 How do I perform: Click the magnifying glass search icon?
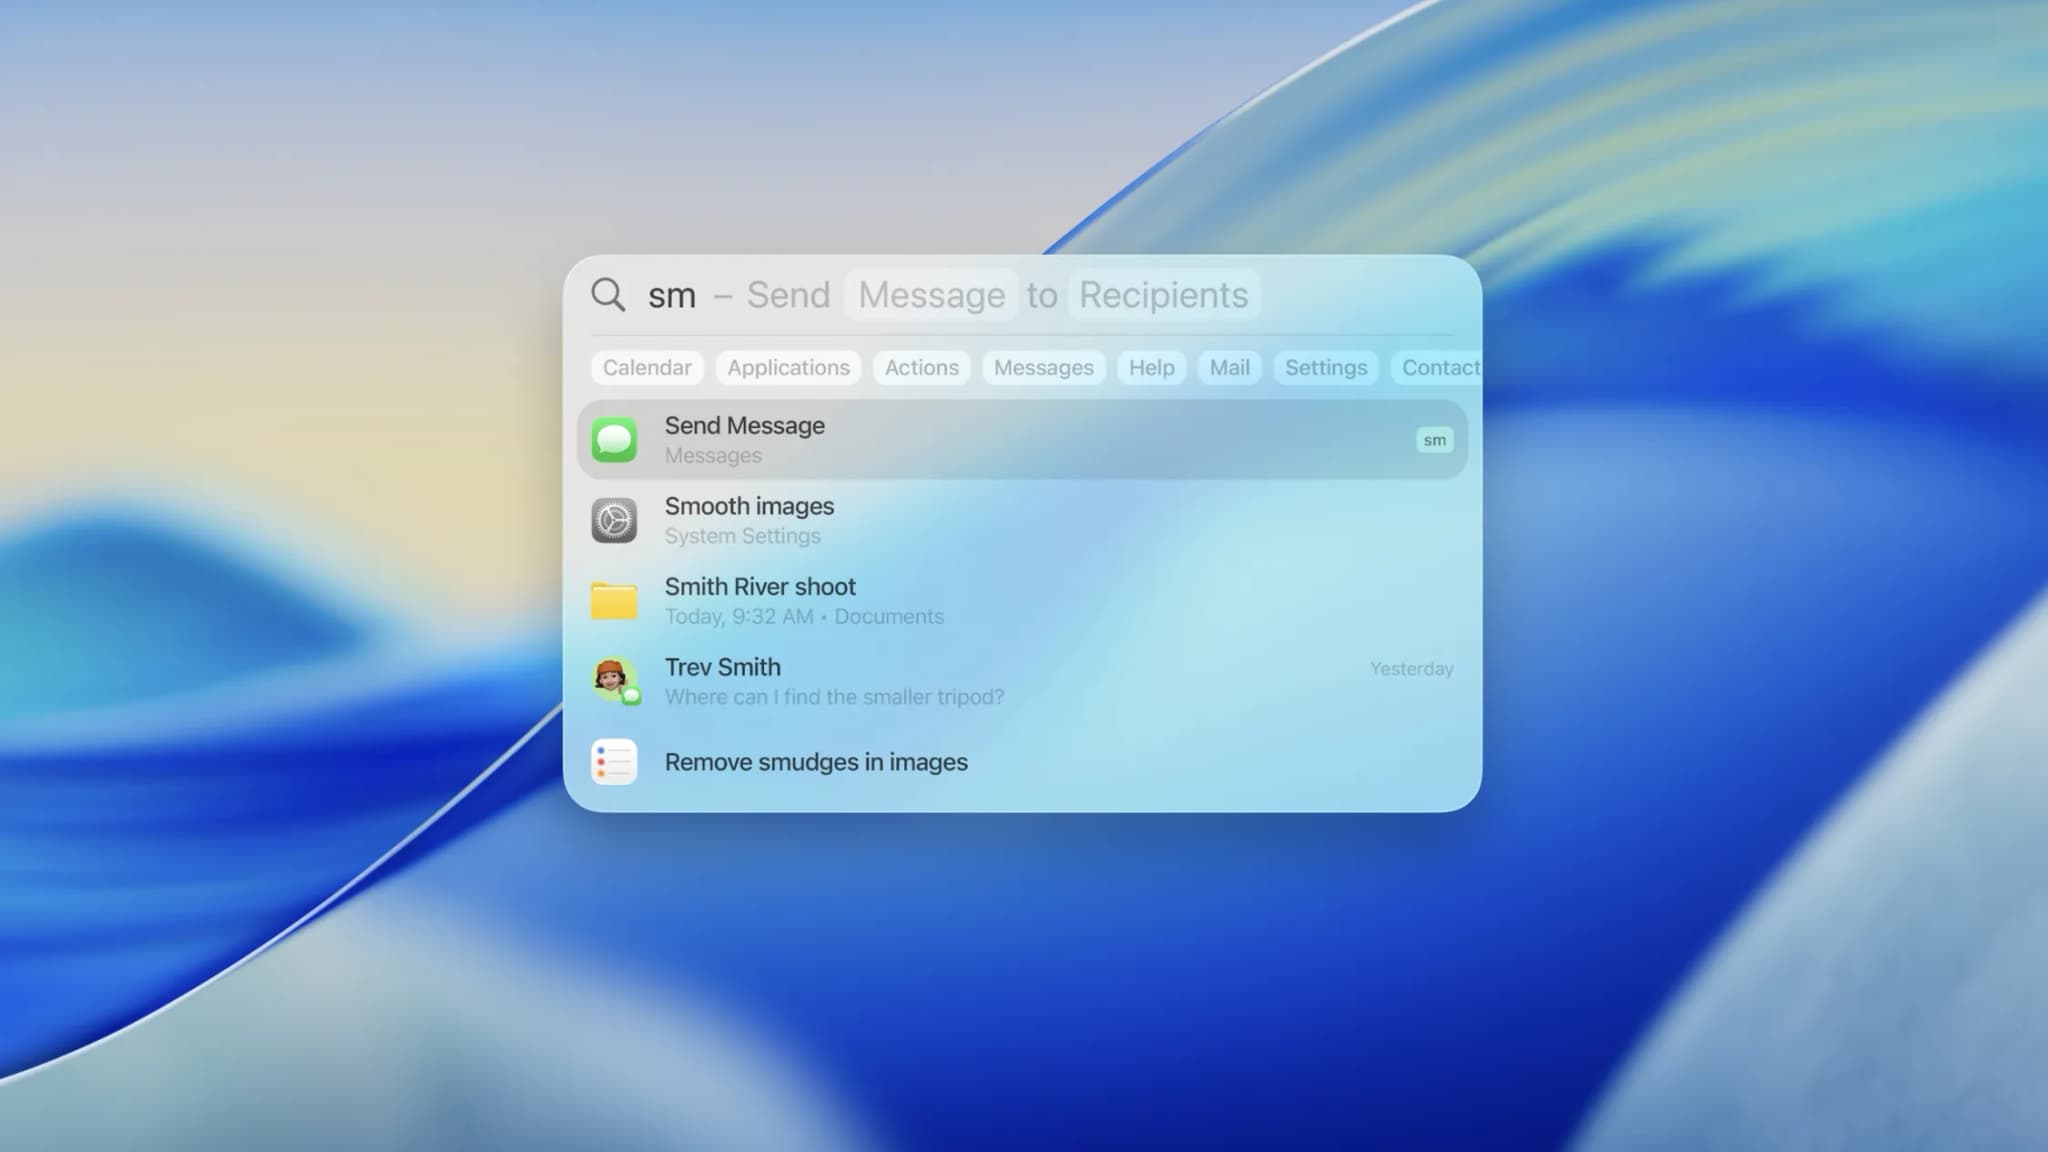(608, 294)
